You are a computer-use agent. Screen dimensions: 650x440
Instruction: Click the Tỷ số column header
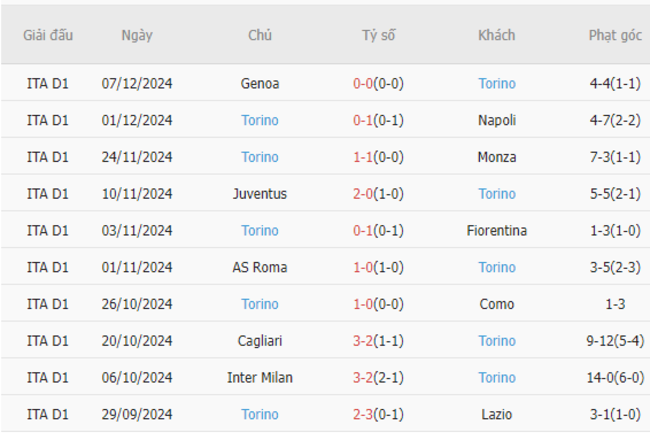point(378,35)
